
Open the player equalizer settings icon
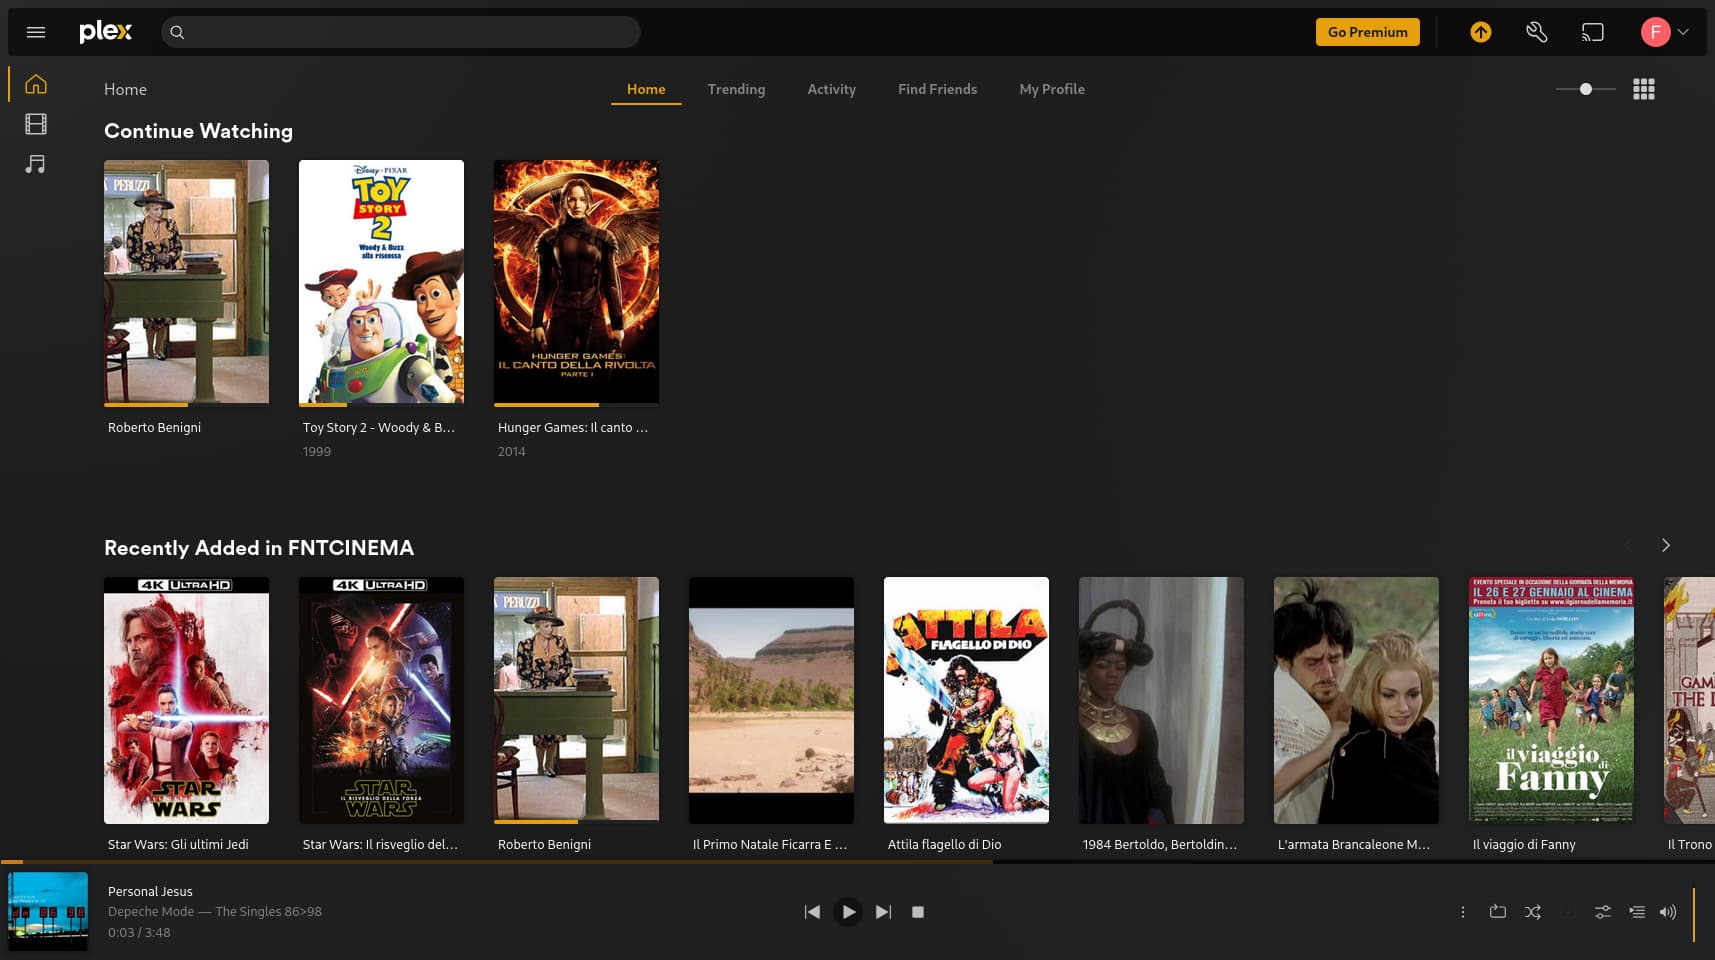coord(1602,912)
